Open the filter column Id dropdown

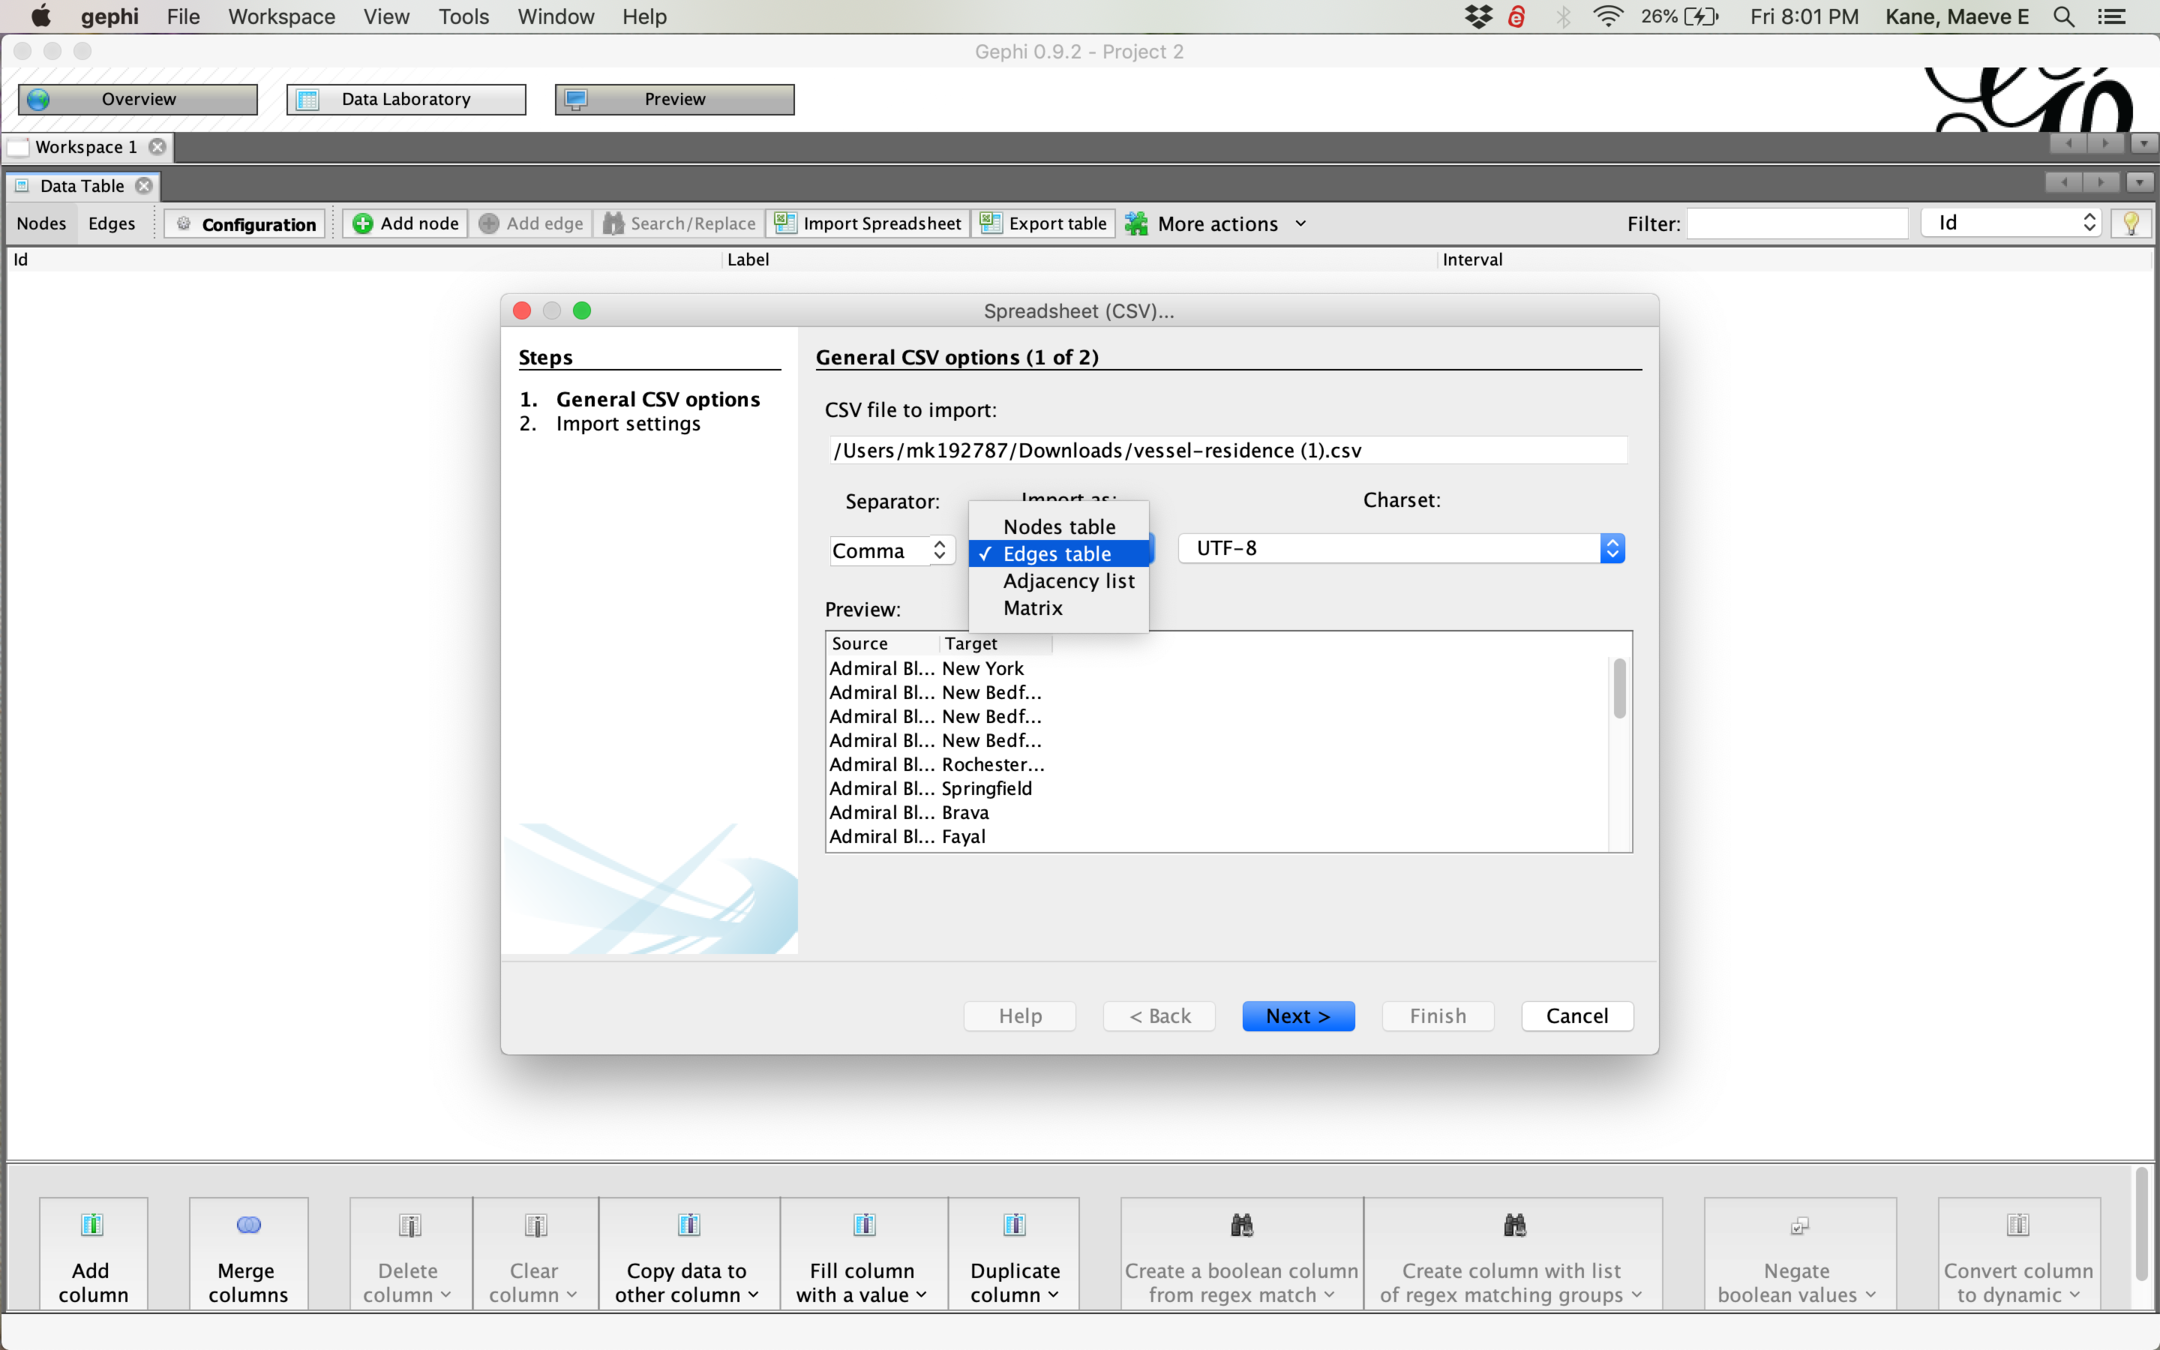point(2011,223)
